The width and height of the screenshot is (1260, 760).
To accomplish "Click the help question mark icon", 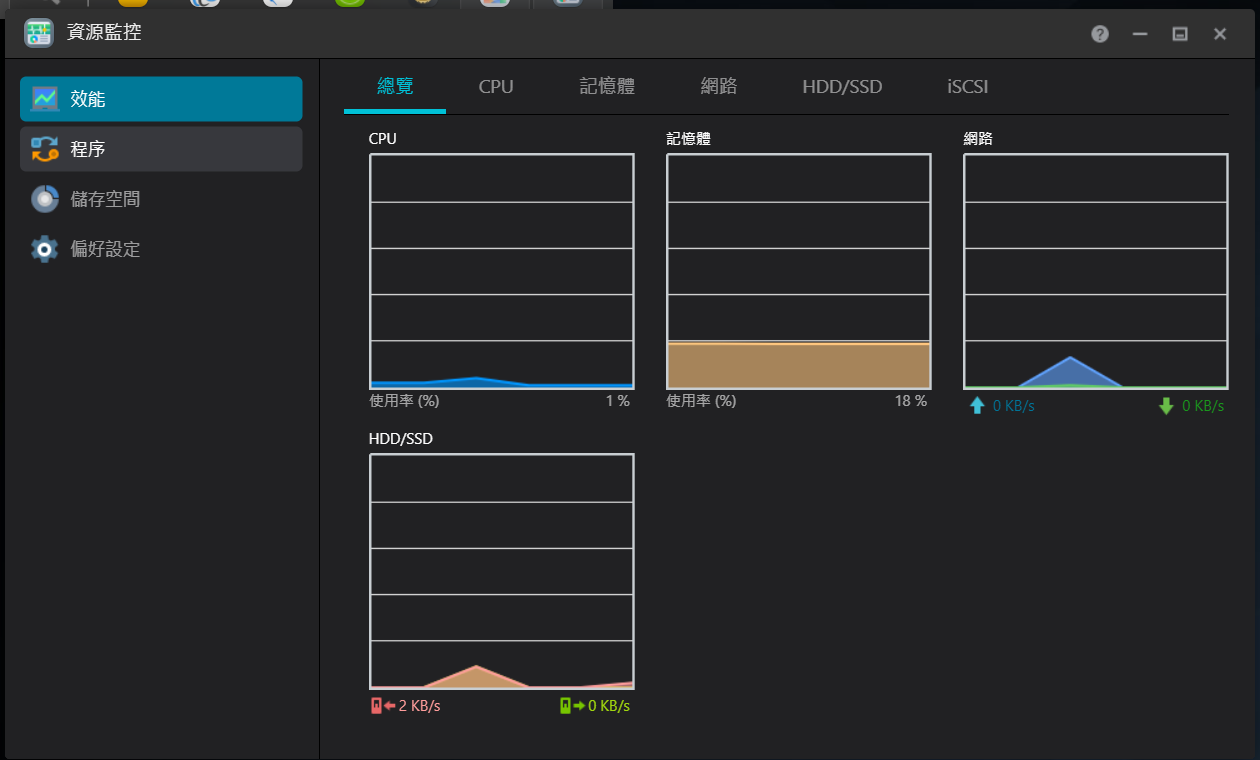I will tap(1100, 34).
